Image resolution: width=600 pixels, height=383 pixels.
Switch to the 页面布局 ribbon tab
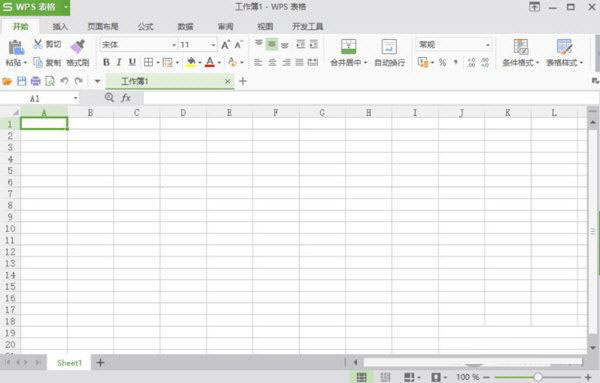click(103, 26)
